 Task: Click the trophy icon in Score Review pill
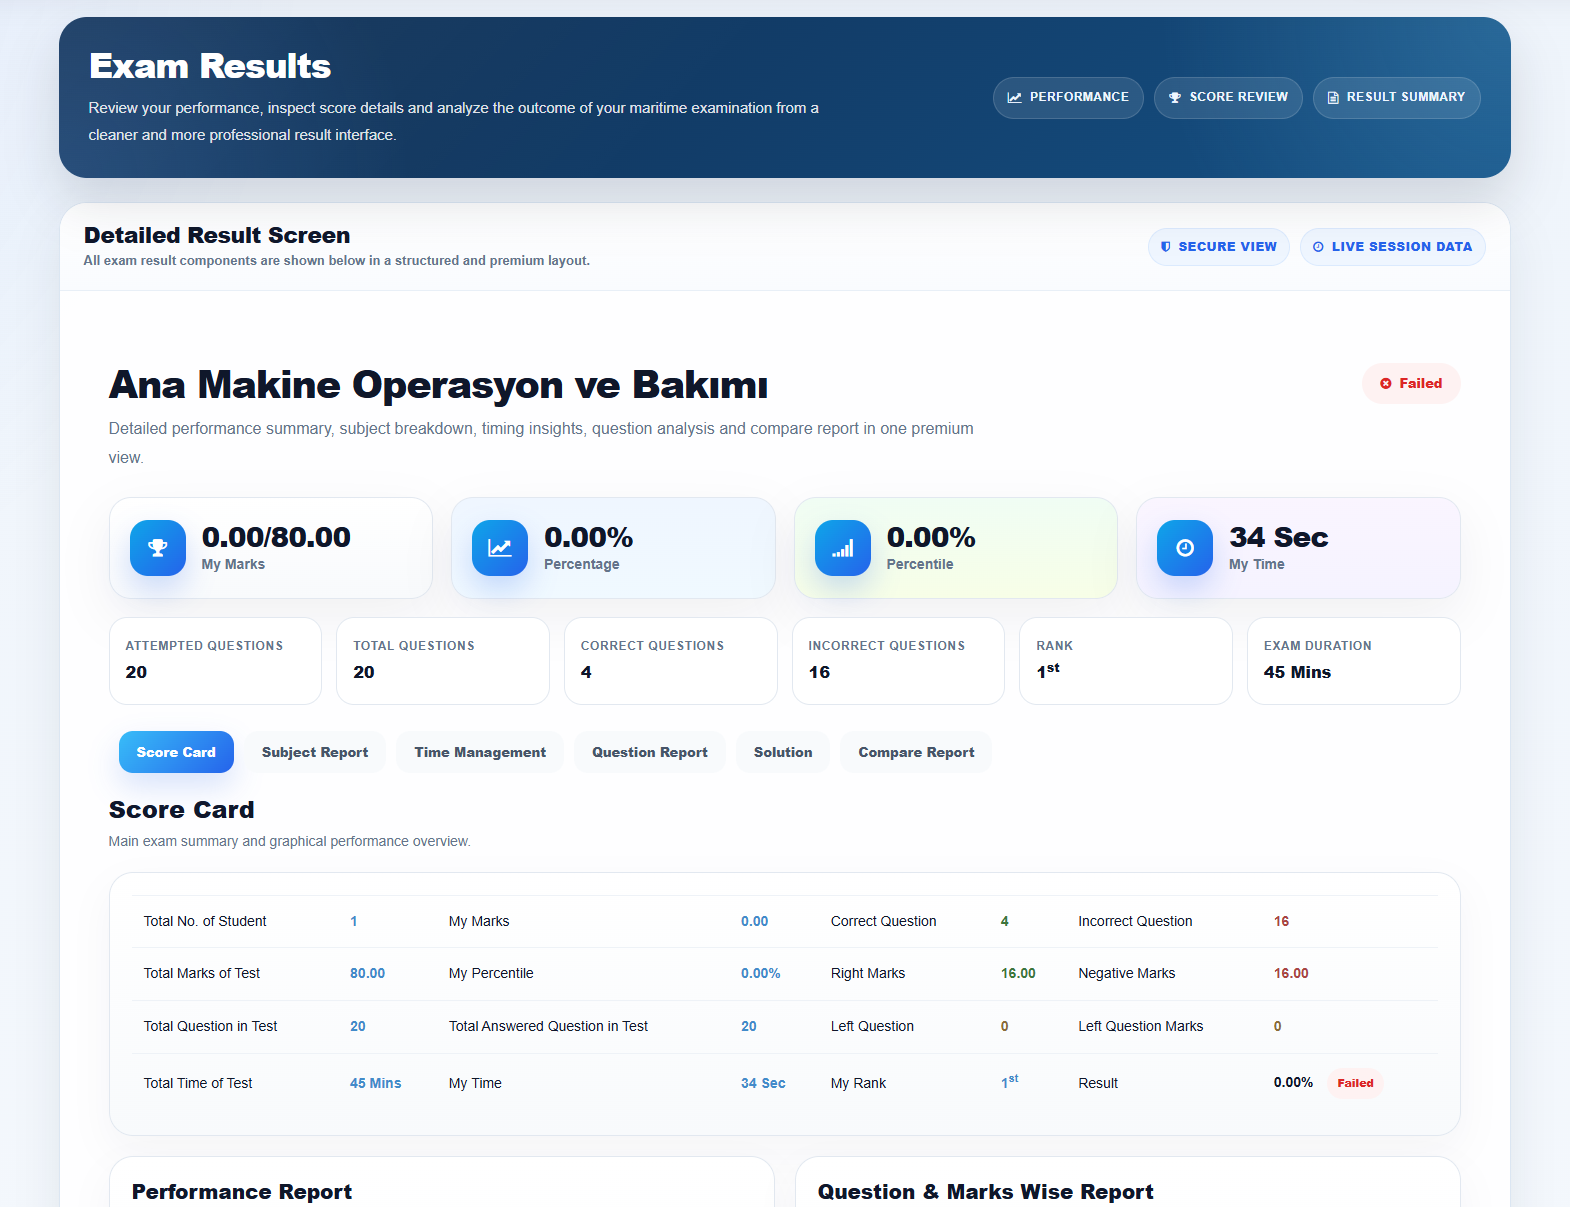(1175, 98)
